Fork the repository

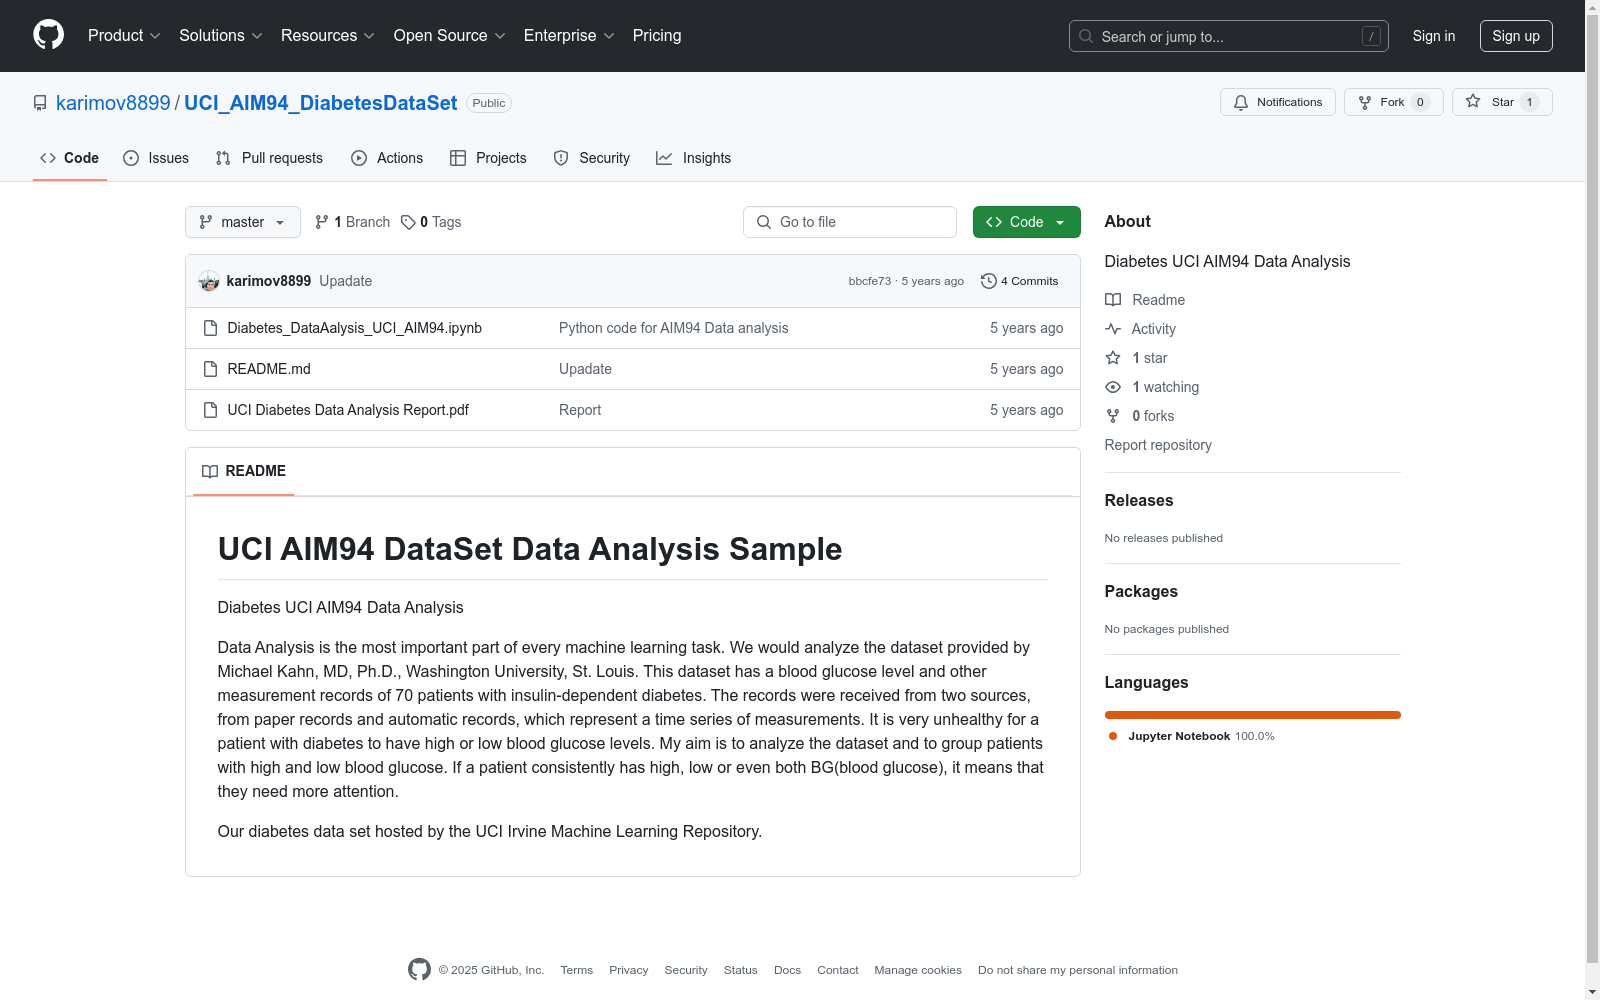tap(1394, 102)
